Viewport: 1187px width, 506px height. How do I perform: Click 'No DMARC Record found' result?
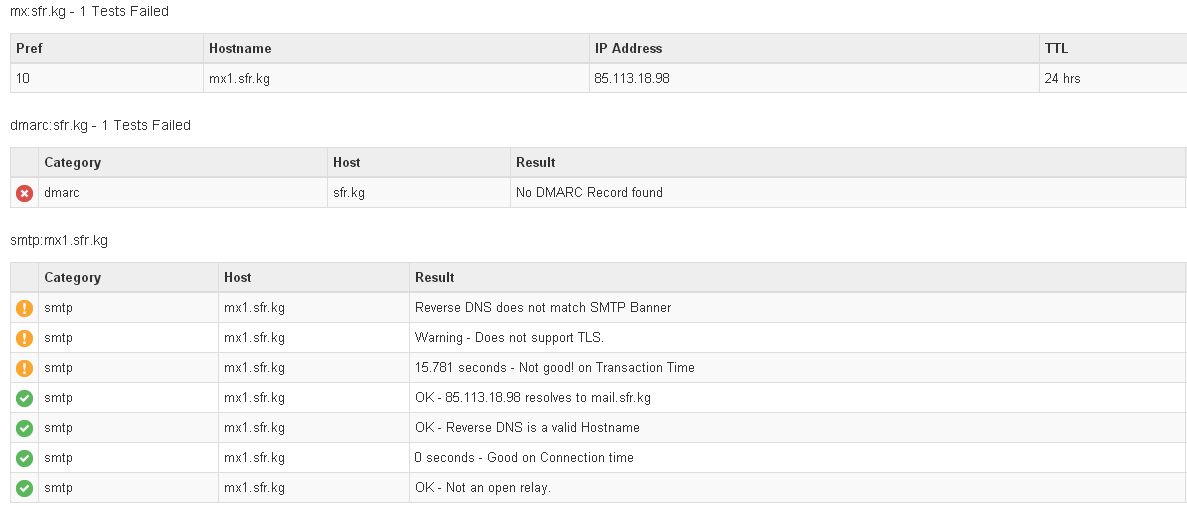589,192
